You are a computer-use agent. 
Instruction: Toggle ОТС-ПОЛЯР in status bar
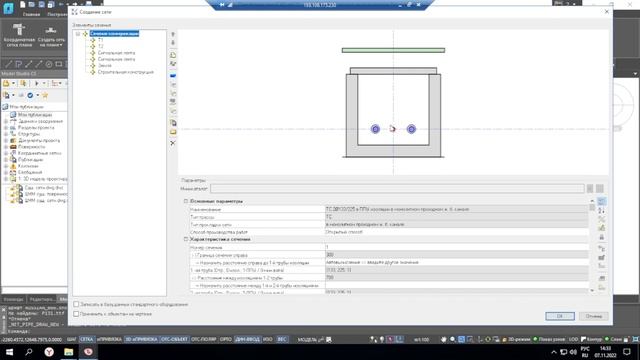204,339
